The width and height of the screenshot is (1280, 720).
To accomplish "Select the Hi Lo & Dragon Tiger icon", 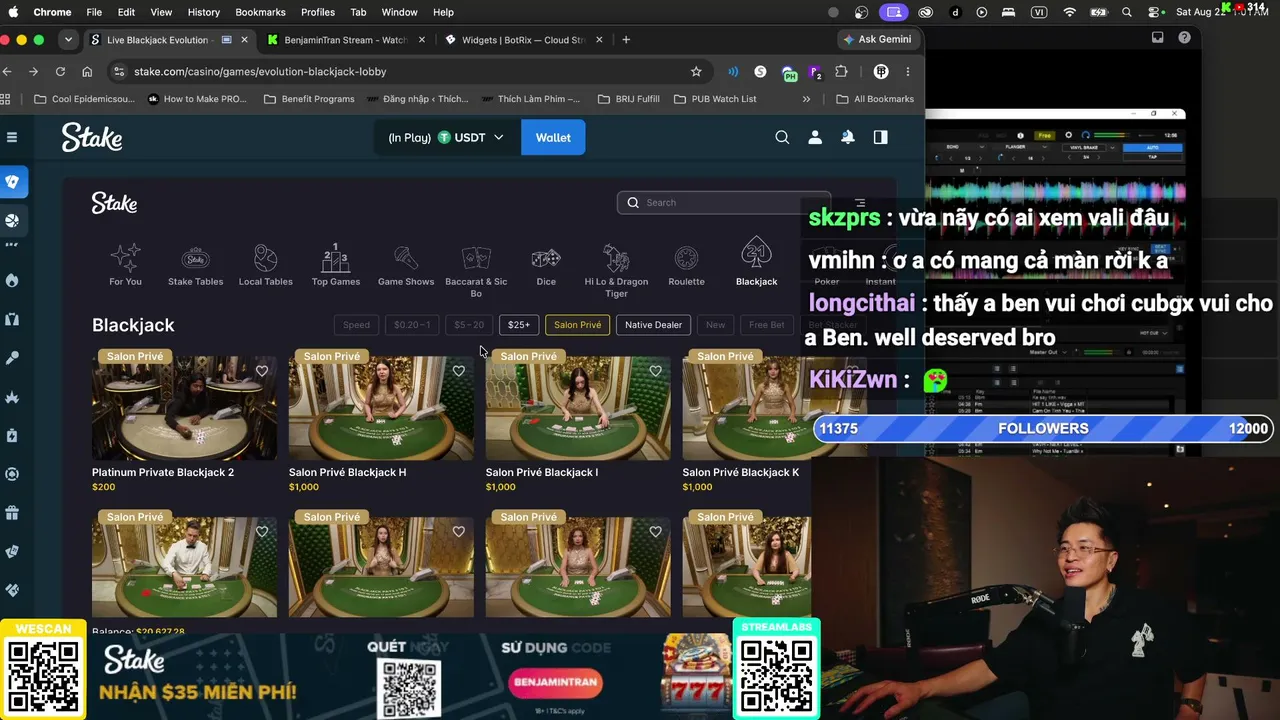I will tap(616, 258).
